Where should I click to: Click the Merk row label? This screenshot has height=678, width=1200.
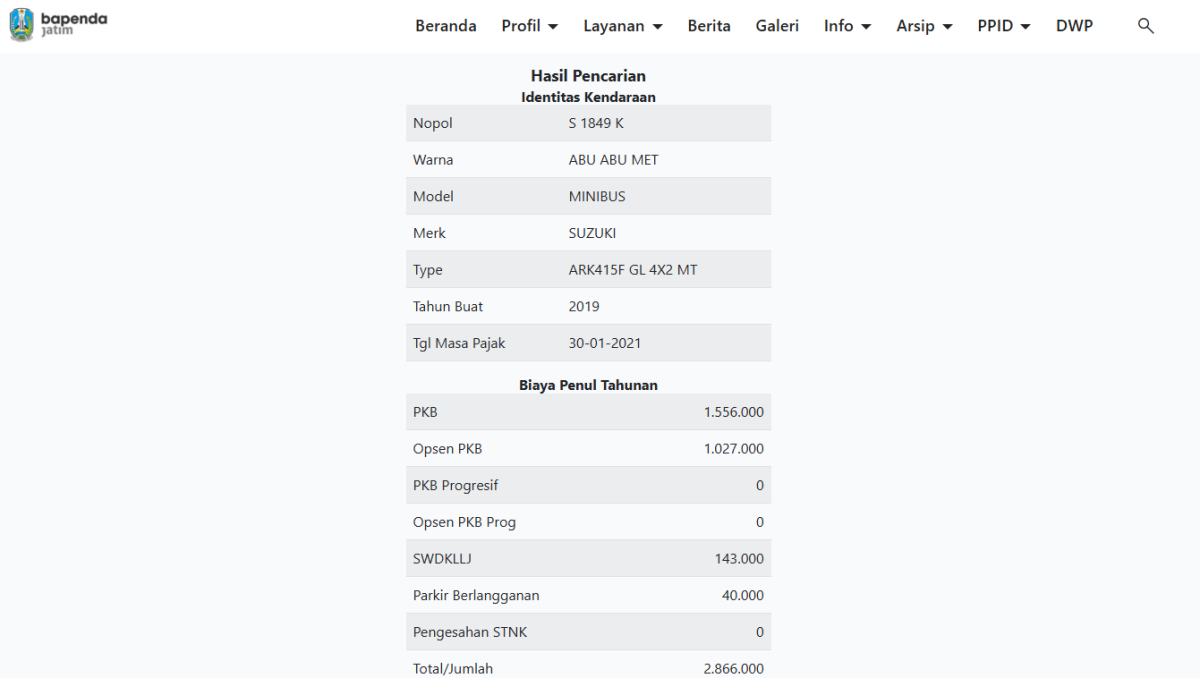[x=429, y=233]
